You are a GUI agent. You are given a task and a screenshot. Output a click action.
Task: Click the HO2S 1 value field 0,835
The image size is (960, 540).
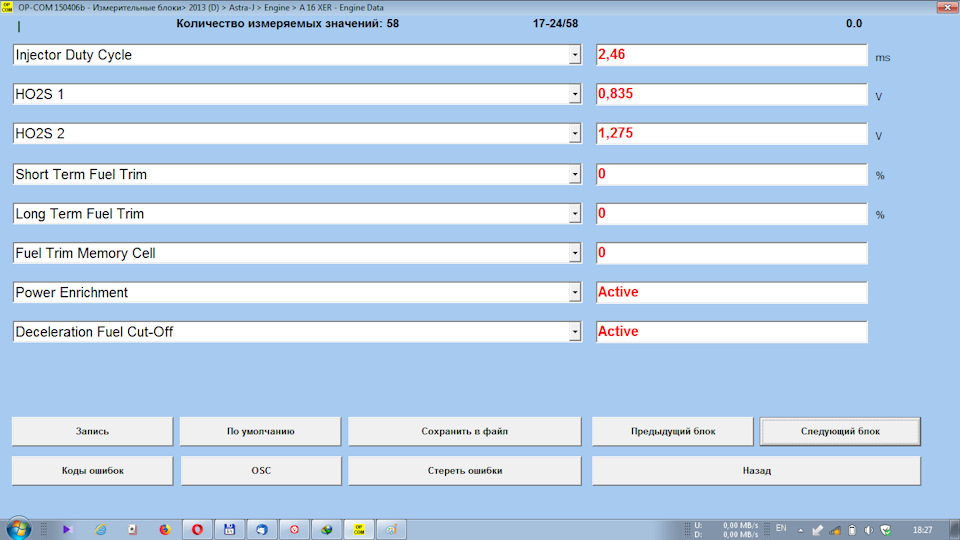732,94
